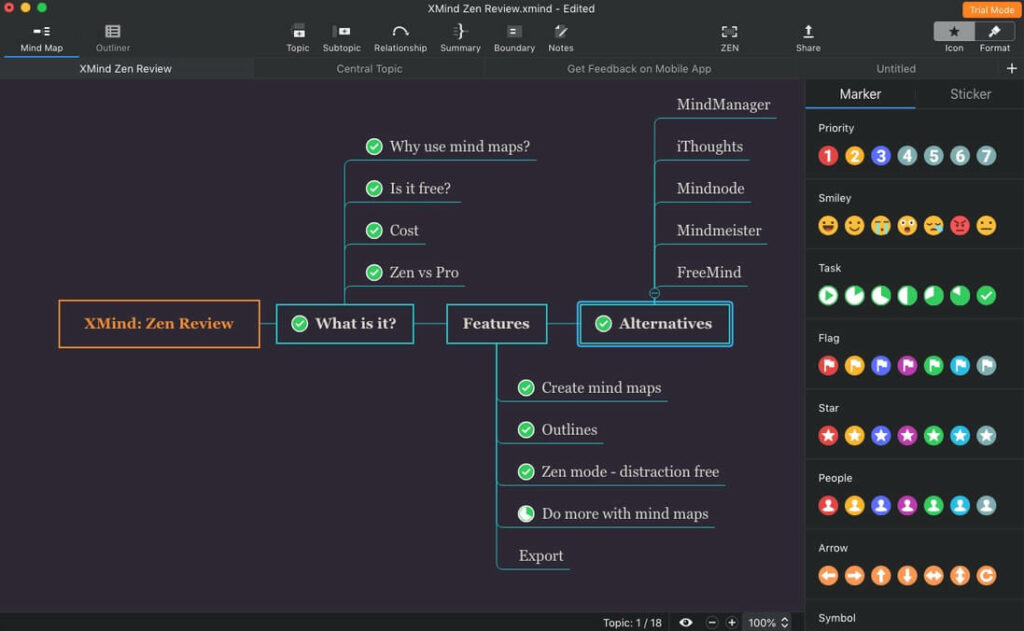Apply the red Star marker
The image size is (1024, 631).
828,435
